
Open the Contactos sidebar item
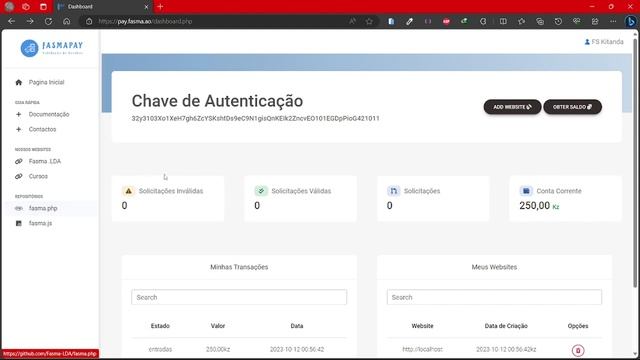42,129
